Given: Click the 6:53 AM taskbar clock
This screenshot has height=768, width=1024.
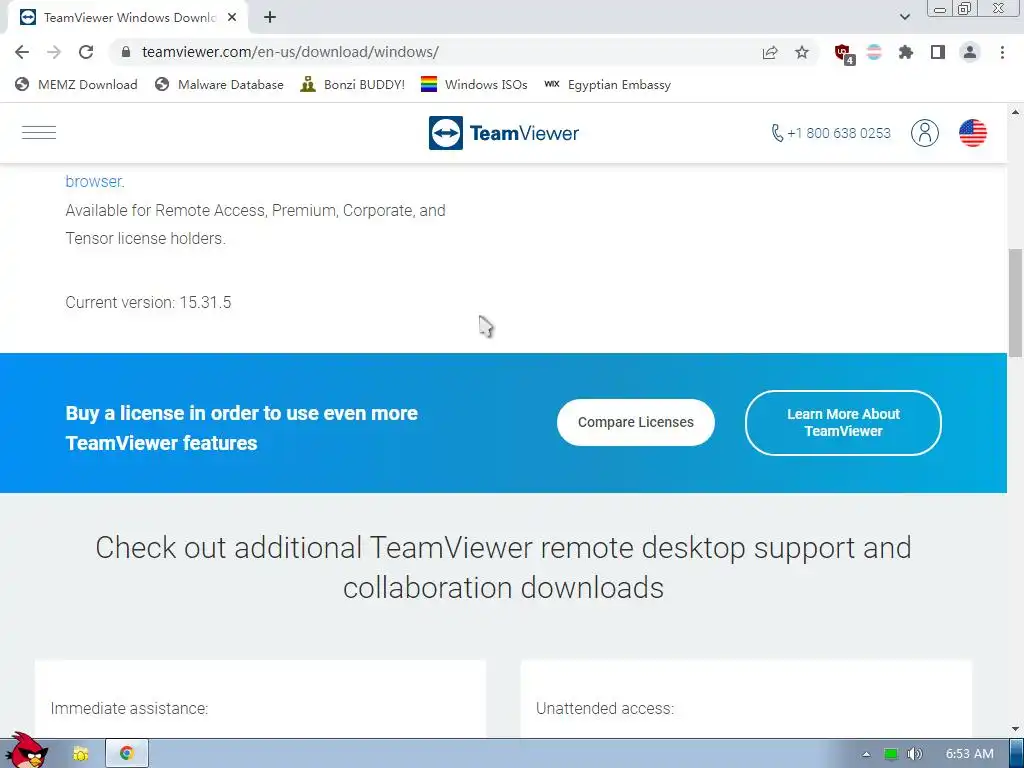Looking at the screenshot, I should pos(969,754).
